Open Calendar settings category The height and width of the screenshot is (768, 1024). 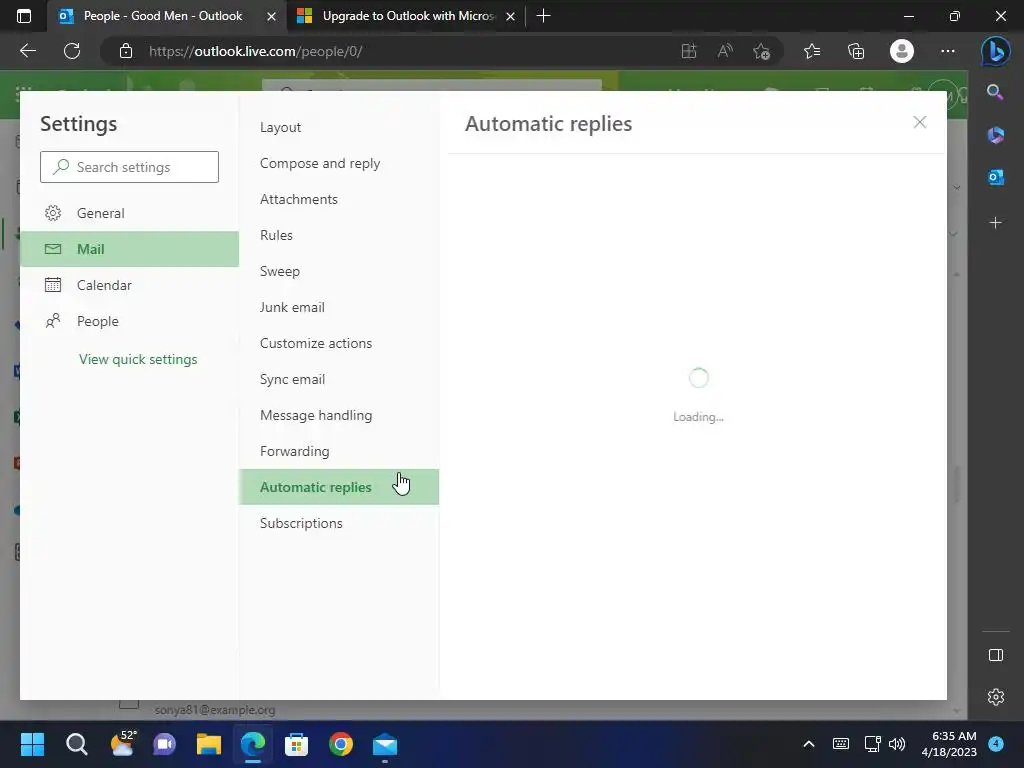129,285
